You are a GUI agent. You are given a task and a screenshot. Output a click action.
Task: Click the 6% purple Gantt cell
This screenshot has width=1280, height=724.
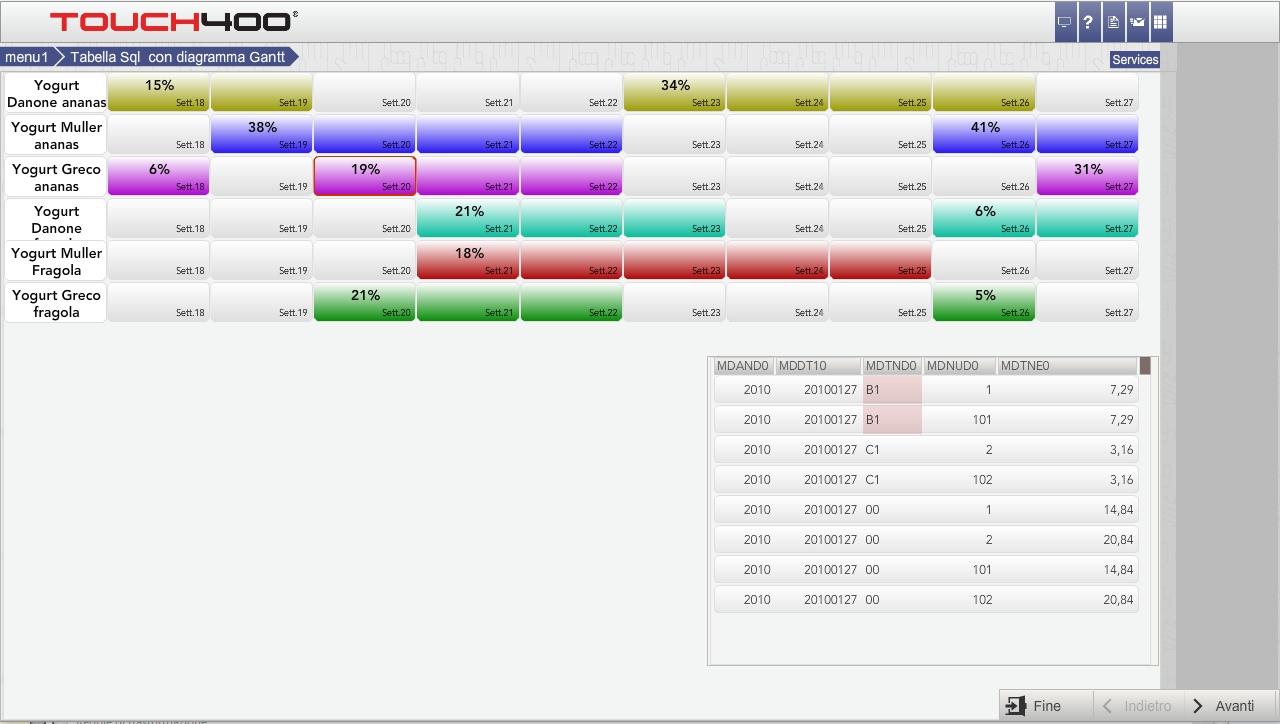click(159, 176)
